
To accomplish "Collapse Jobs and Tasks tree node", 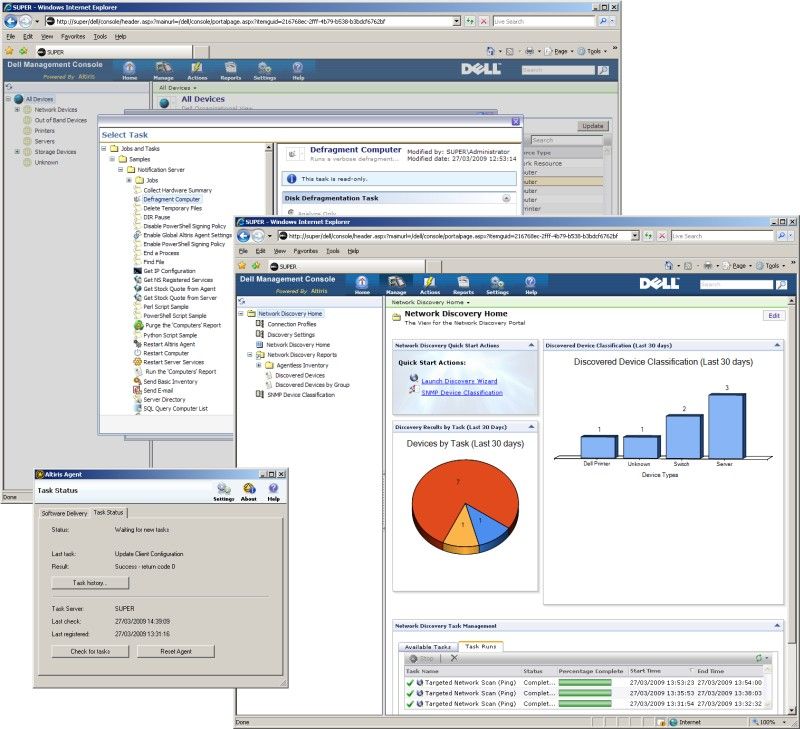I will tap(104, 148).
